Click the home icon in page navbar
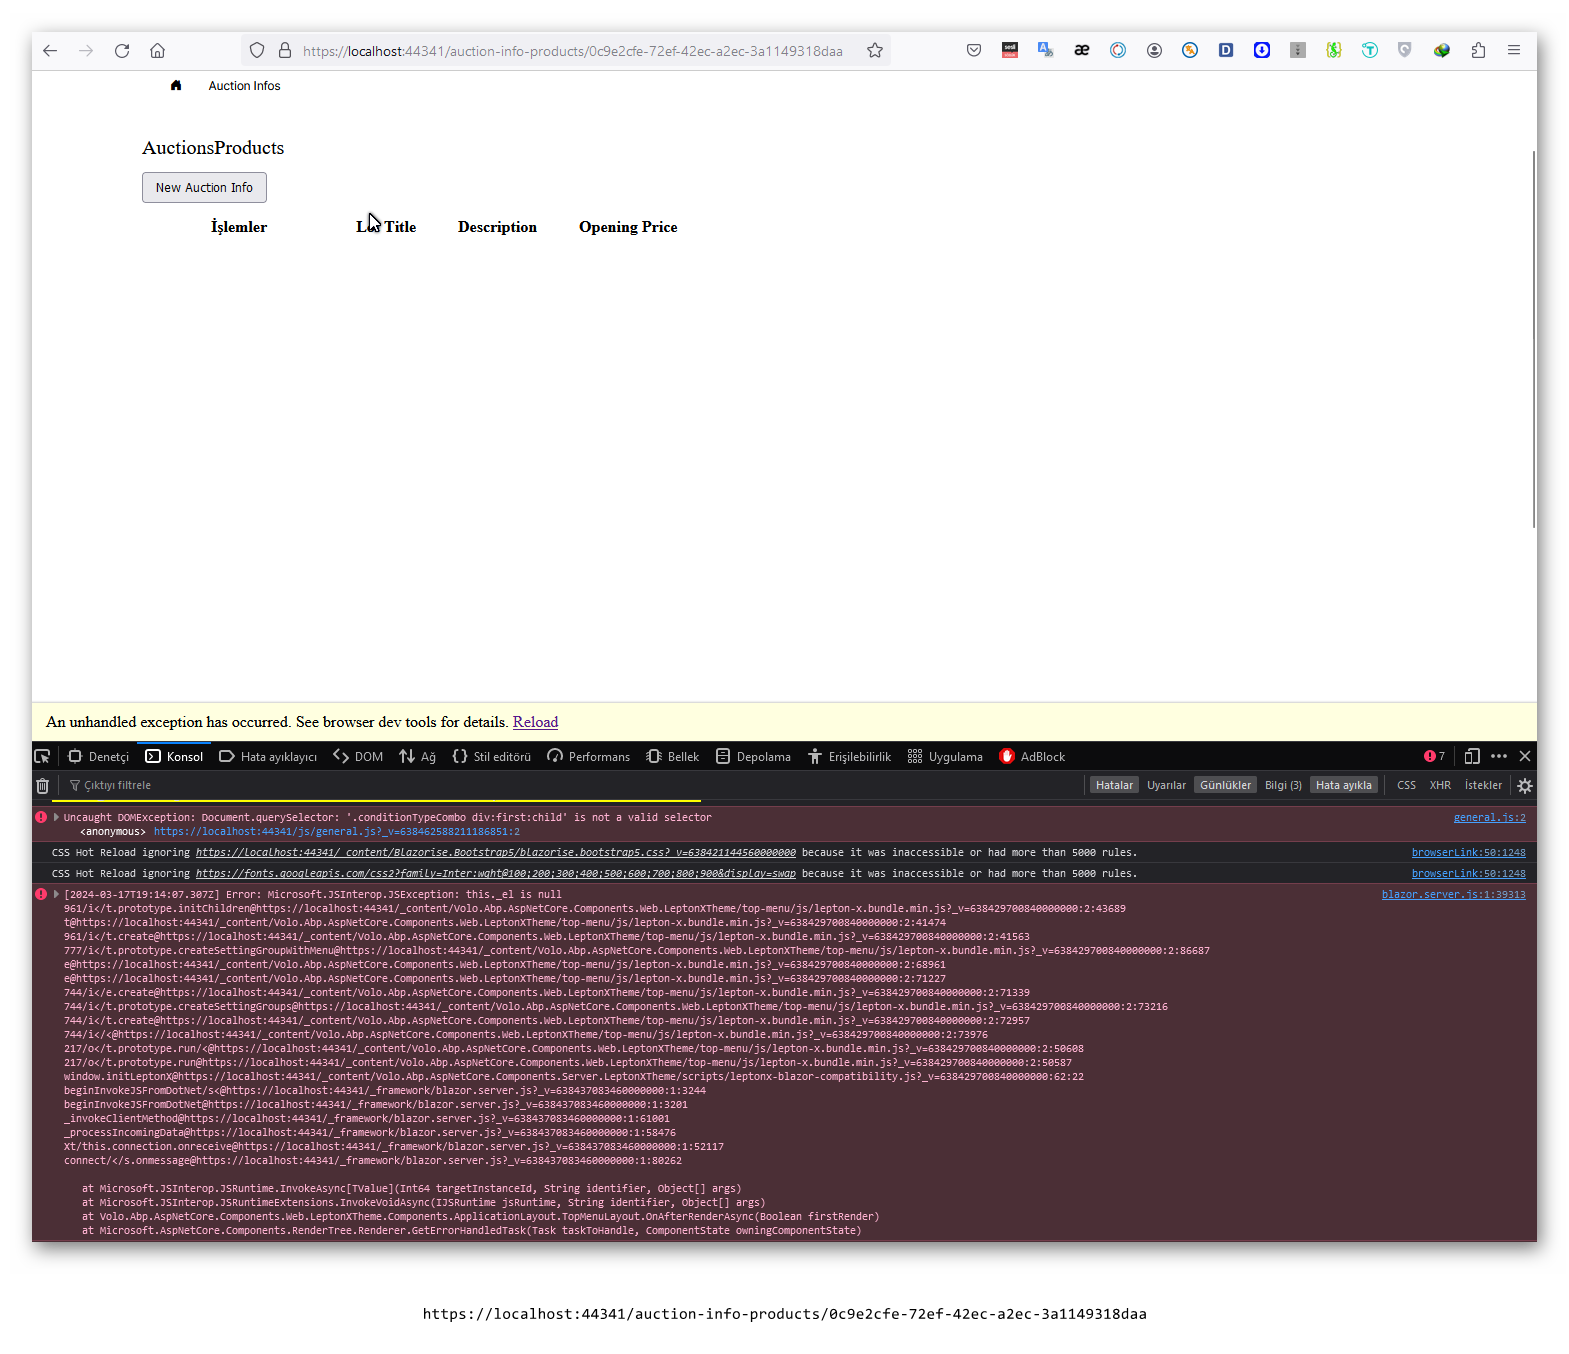Viewport: 1569px width, 1354px height. tap(176, 86)
